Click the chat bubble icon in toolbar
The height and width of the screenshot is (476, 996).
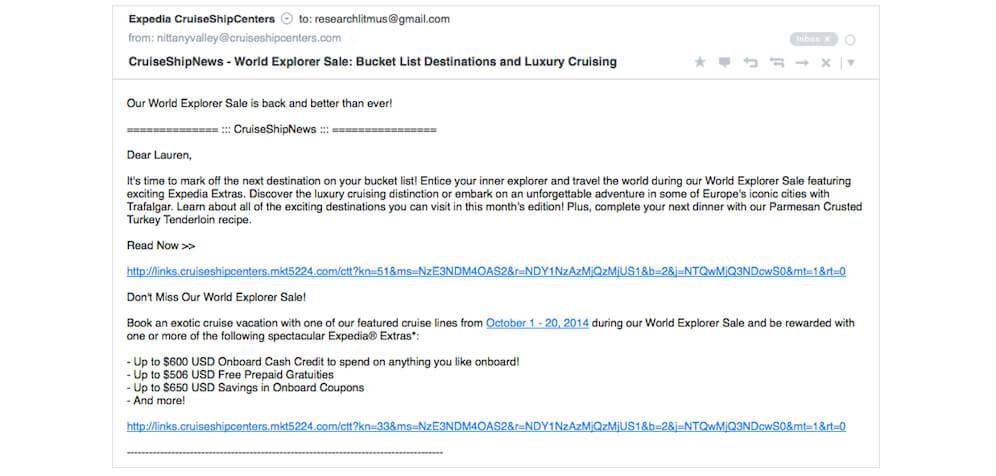[725, 62]
